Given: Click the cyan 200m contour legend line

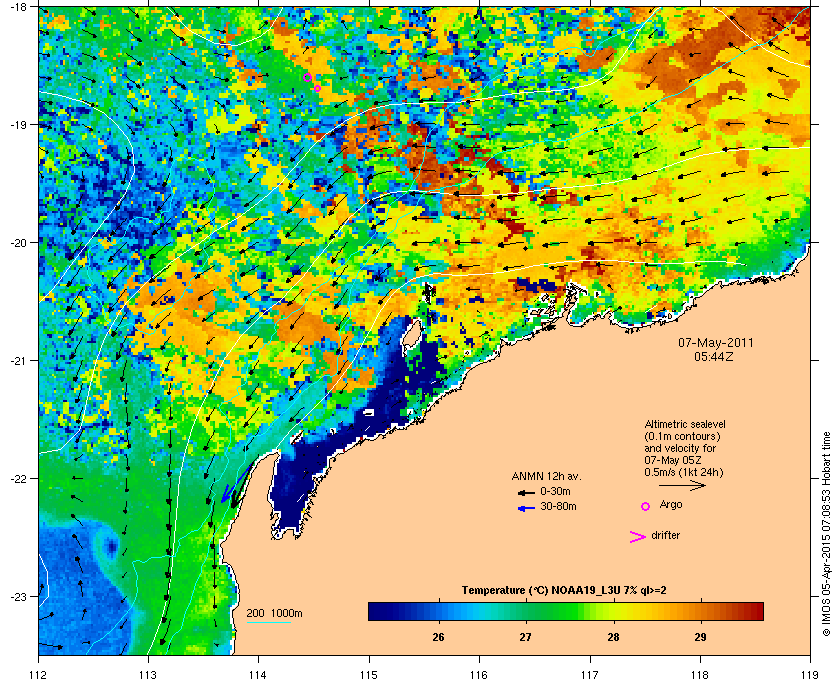Looking at the screenshot, I should 268,623.
